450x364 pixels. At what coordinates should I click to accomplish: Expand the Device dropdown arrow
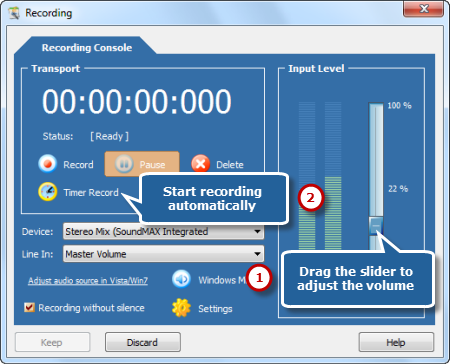pyautogui.click(x=257, y=231)
